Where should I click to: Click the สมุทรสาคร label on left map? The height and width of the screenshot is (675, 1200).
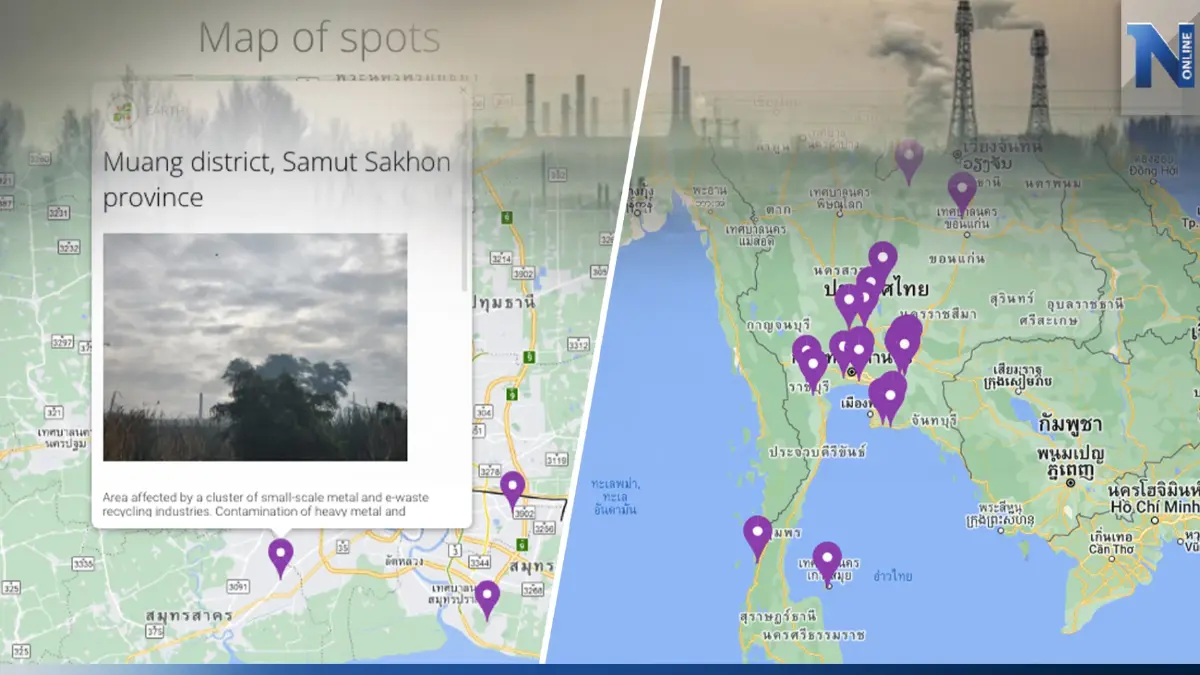(x=188, y=613)
